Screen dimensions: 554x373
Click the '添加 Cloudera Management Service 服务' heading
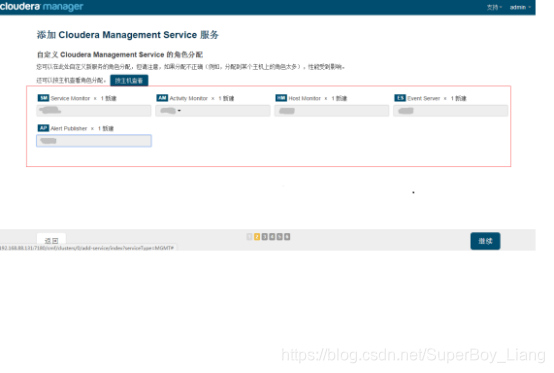(128, 35)
